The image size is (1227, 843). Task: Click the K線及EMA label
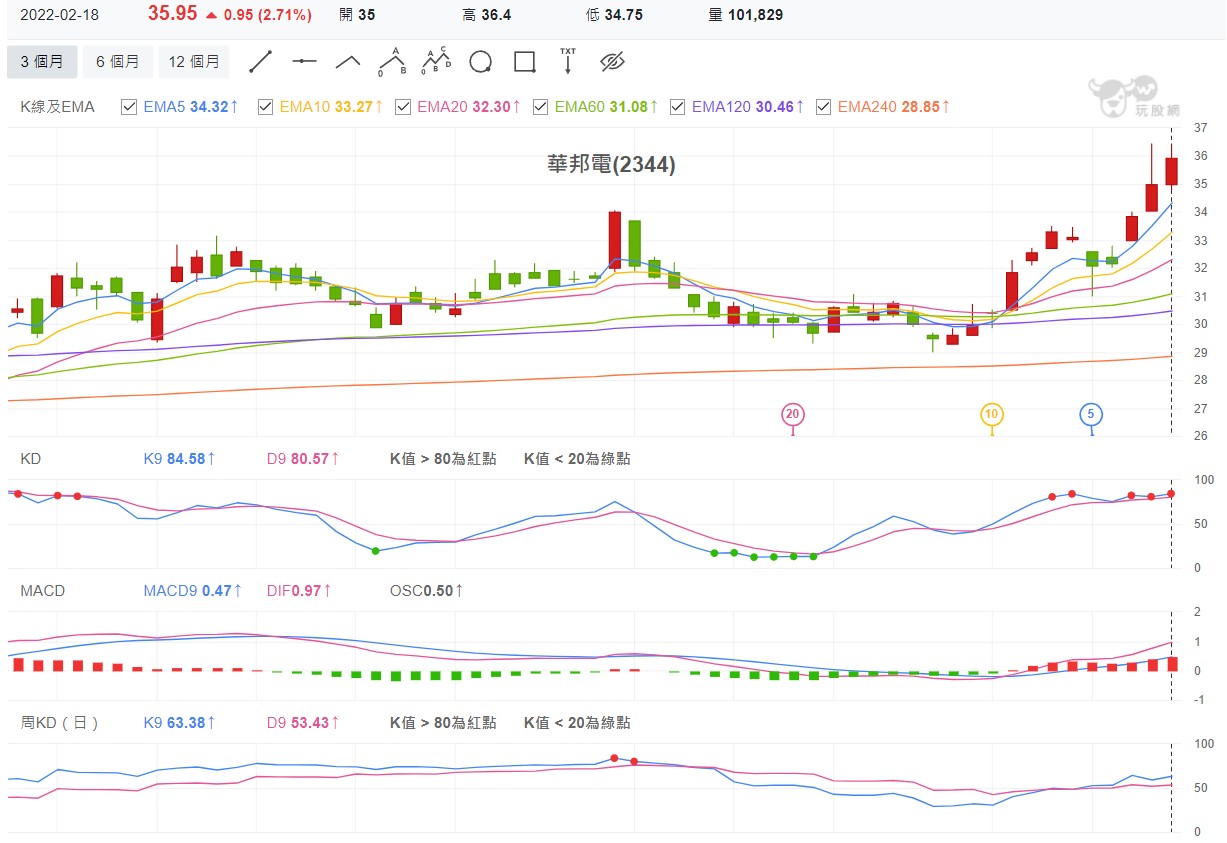click(58, 106)
